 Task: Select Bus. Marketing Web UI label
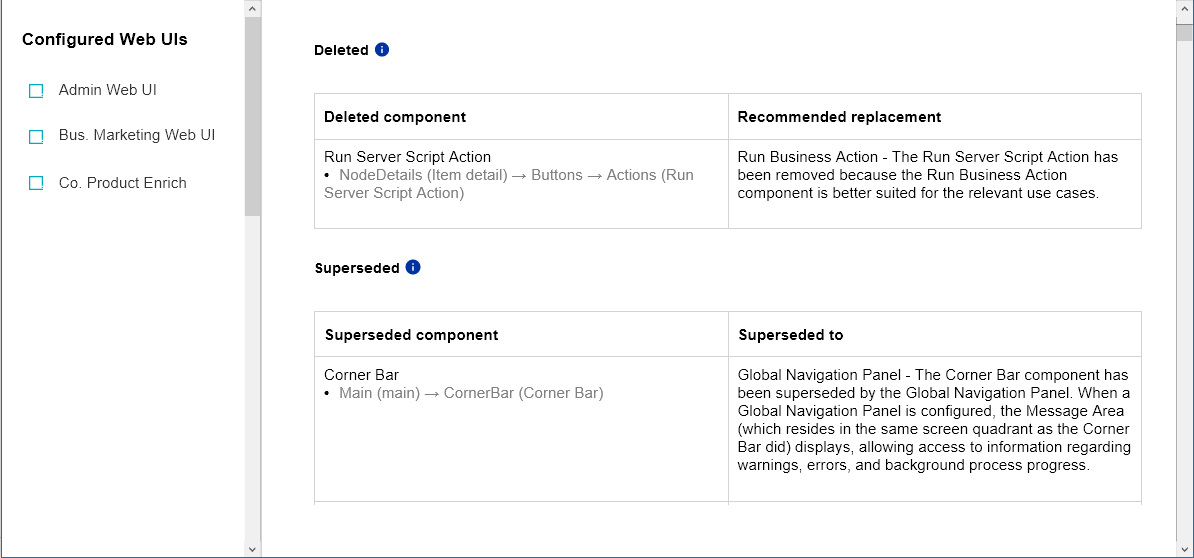point(137,135)
